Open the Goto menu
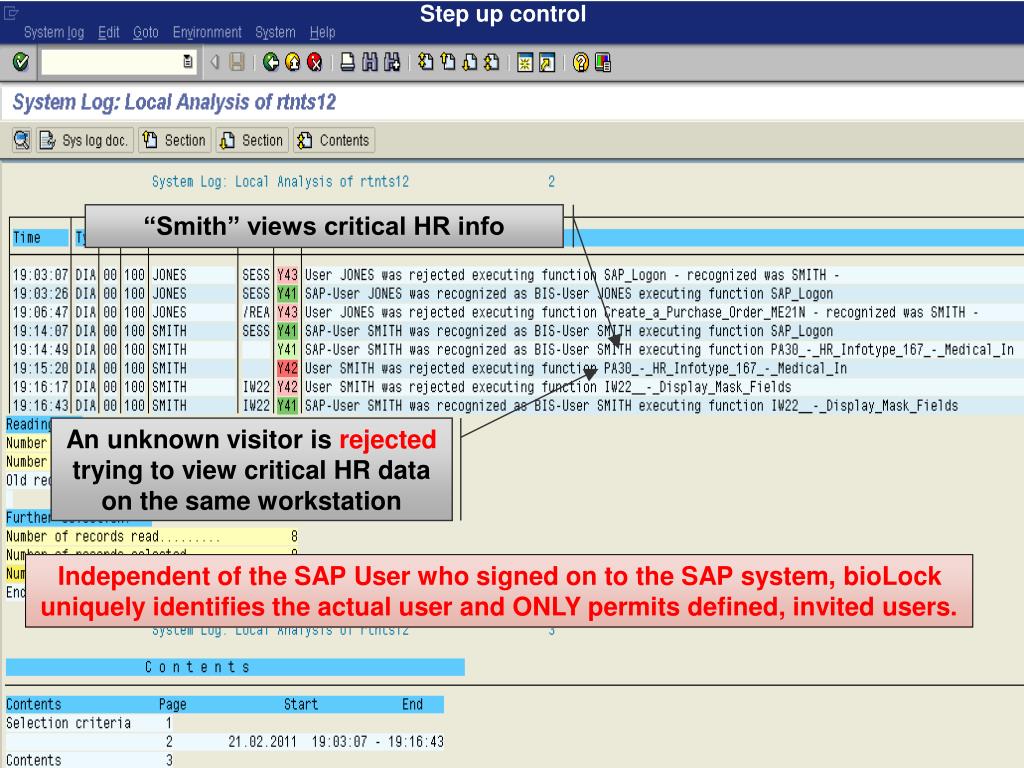1024x768 pixels. click(146, 32)
